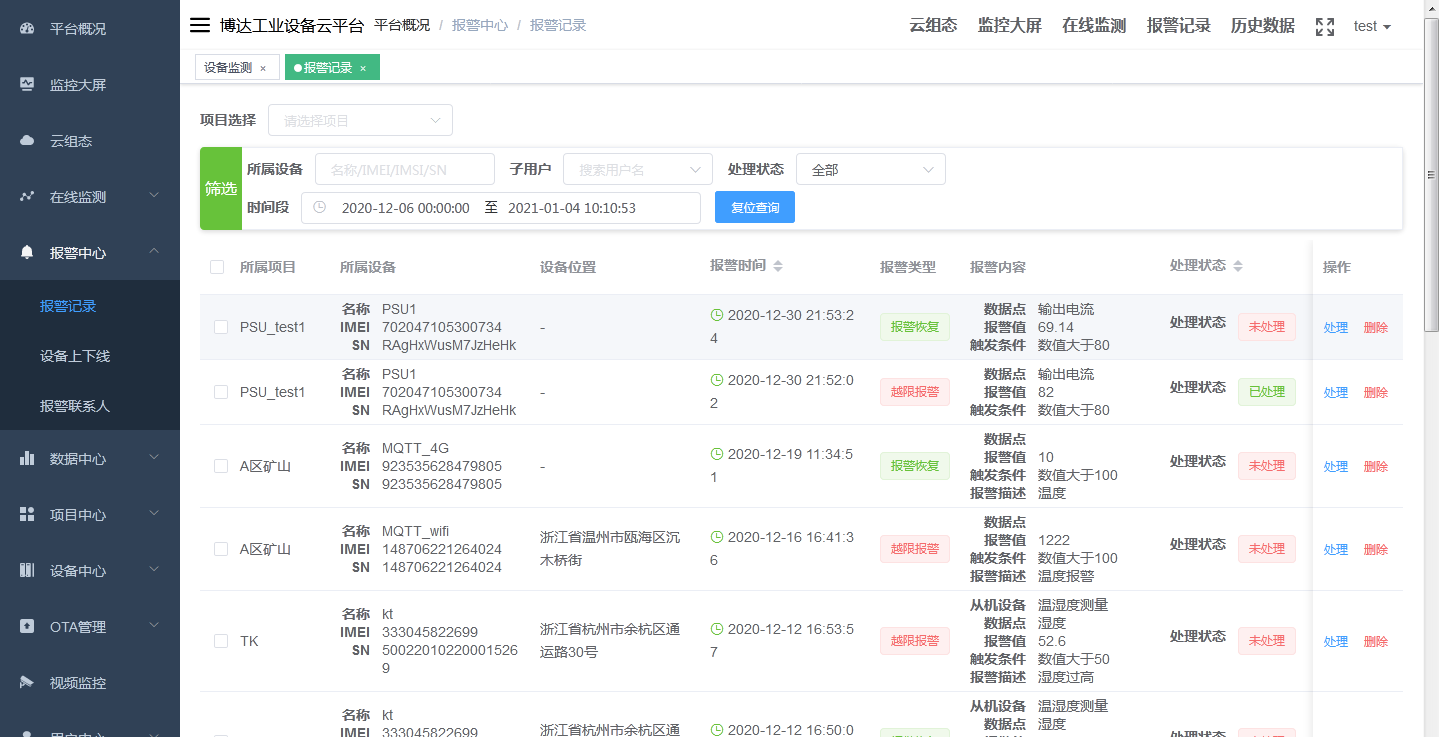Screen dimensions: 1439x737
Task: Sort by 处理状态 column arrows
Action: click(1238, 266)
